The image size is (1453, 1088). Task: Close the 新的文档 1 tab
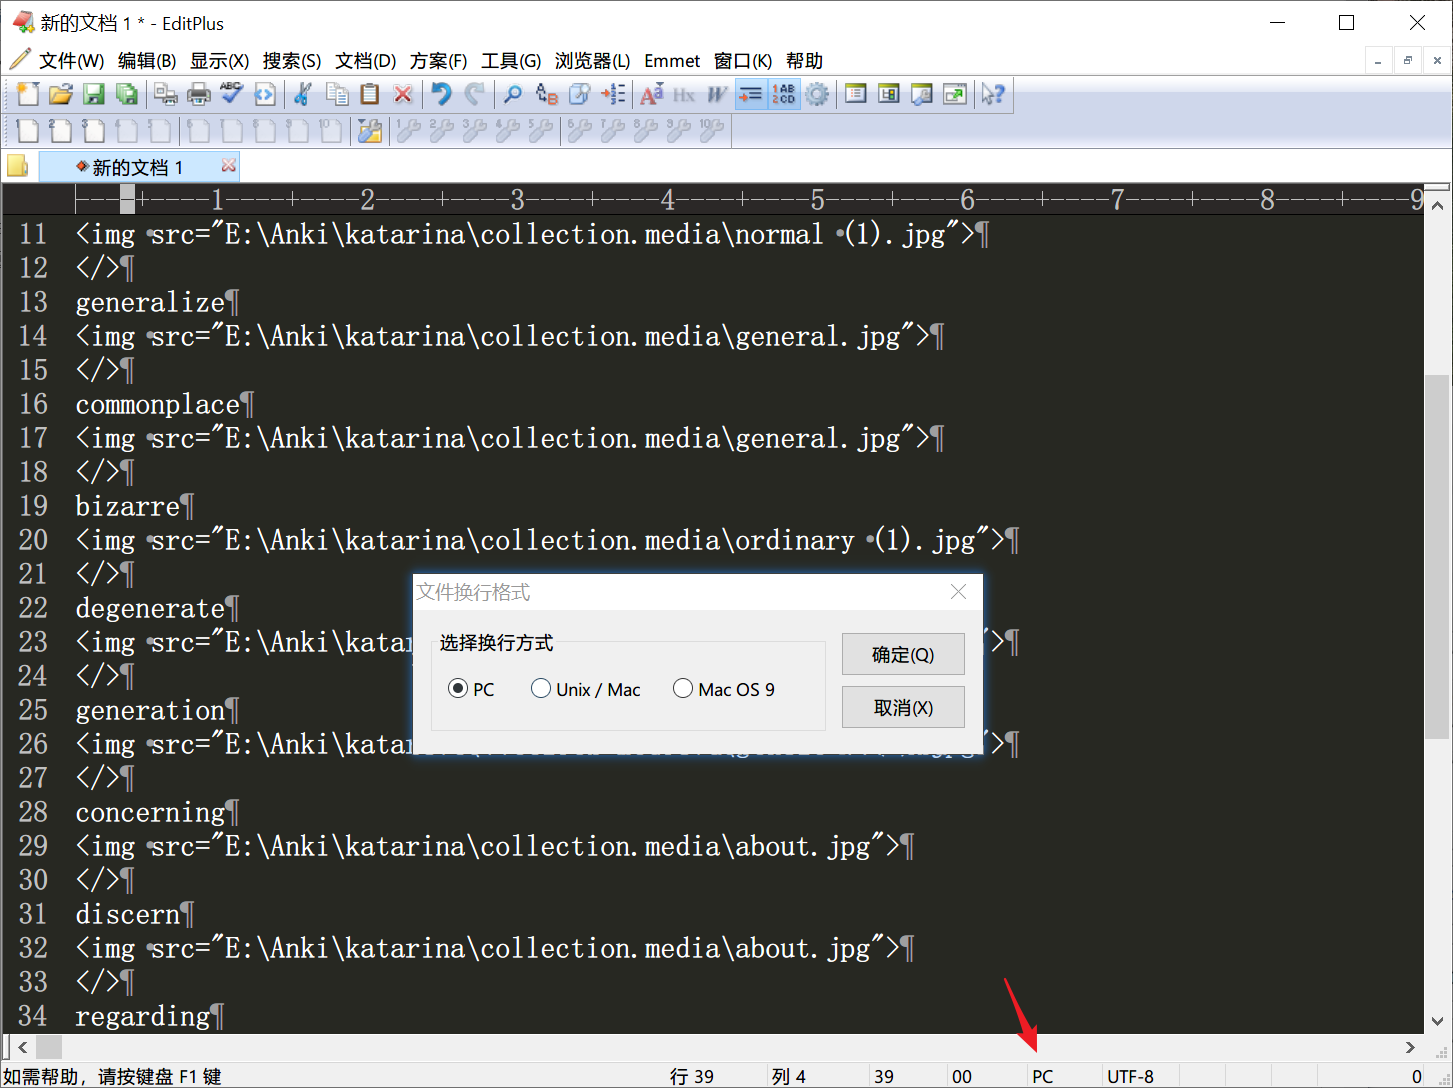tap(229, 166)
